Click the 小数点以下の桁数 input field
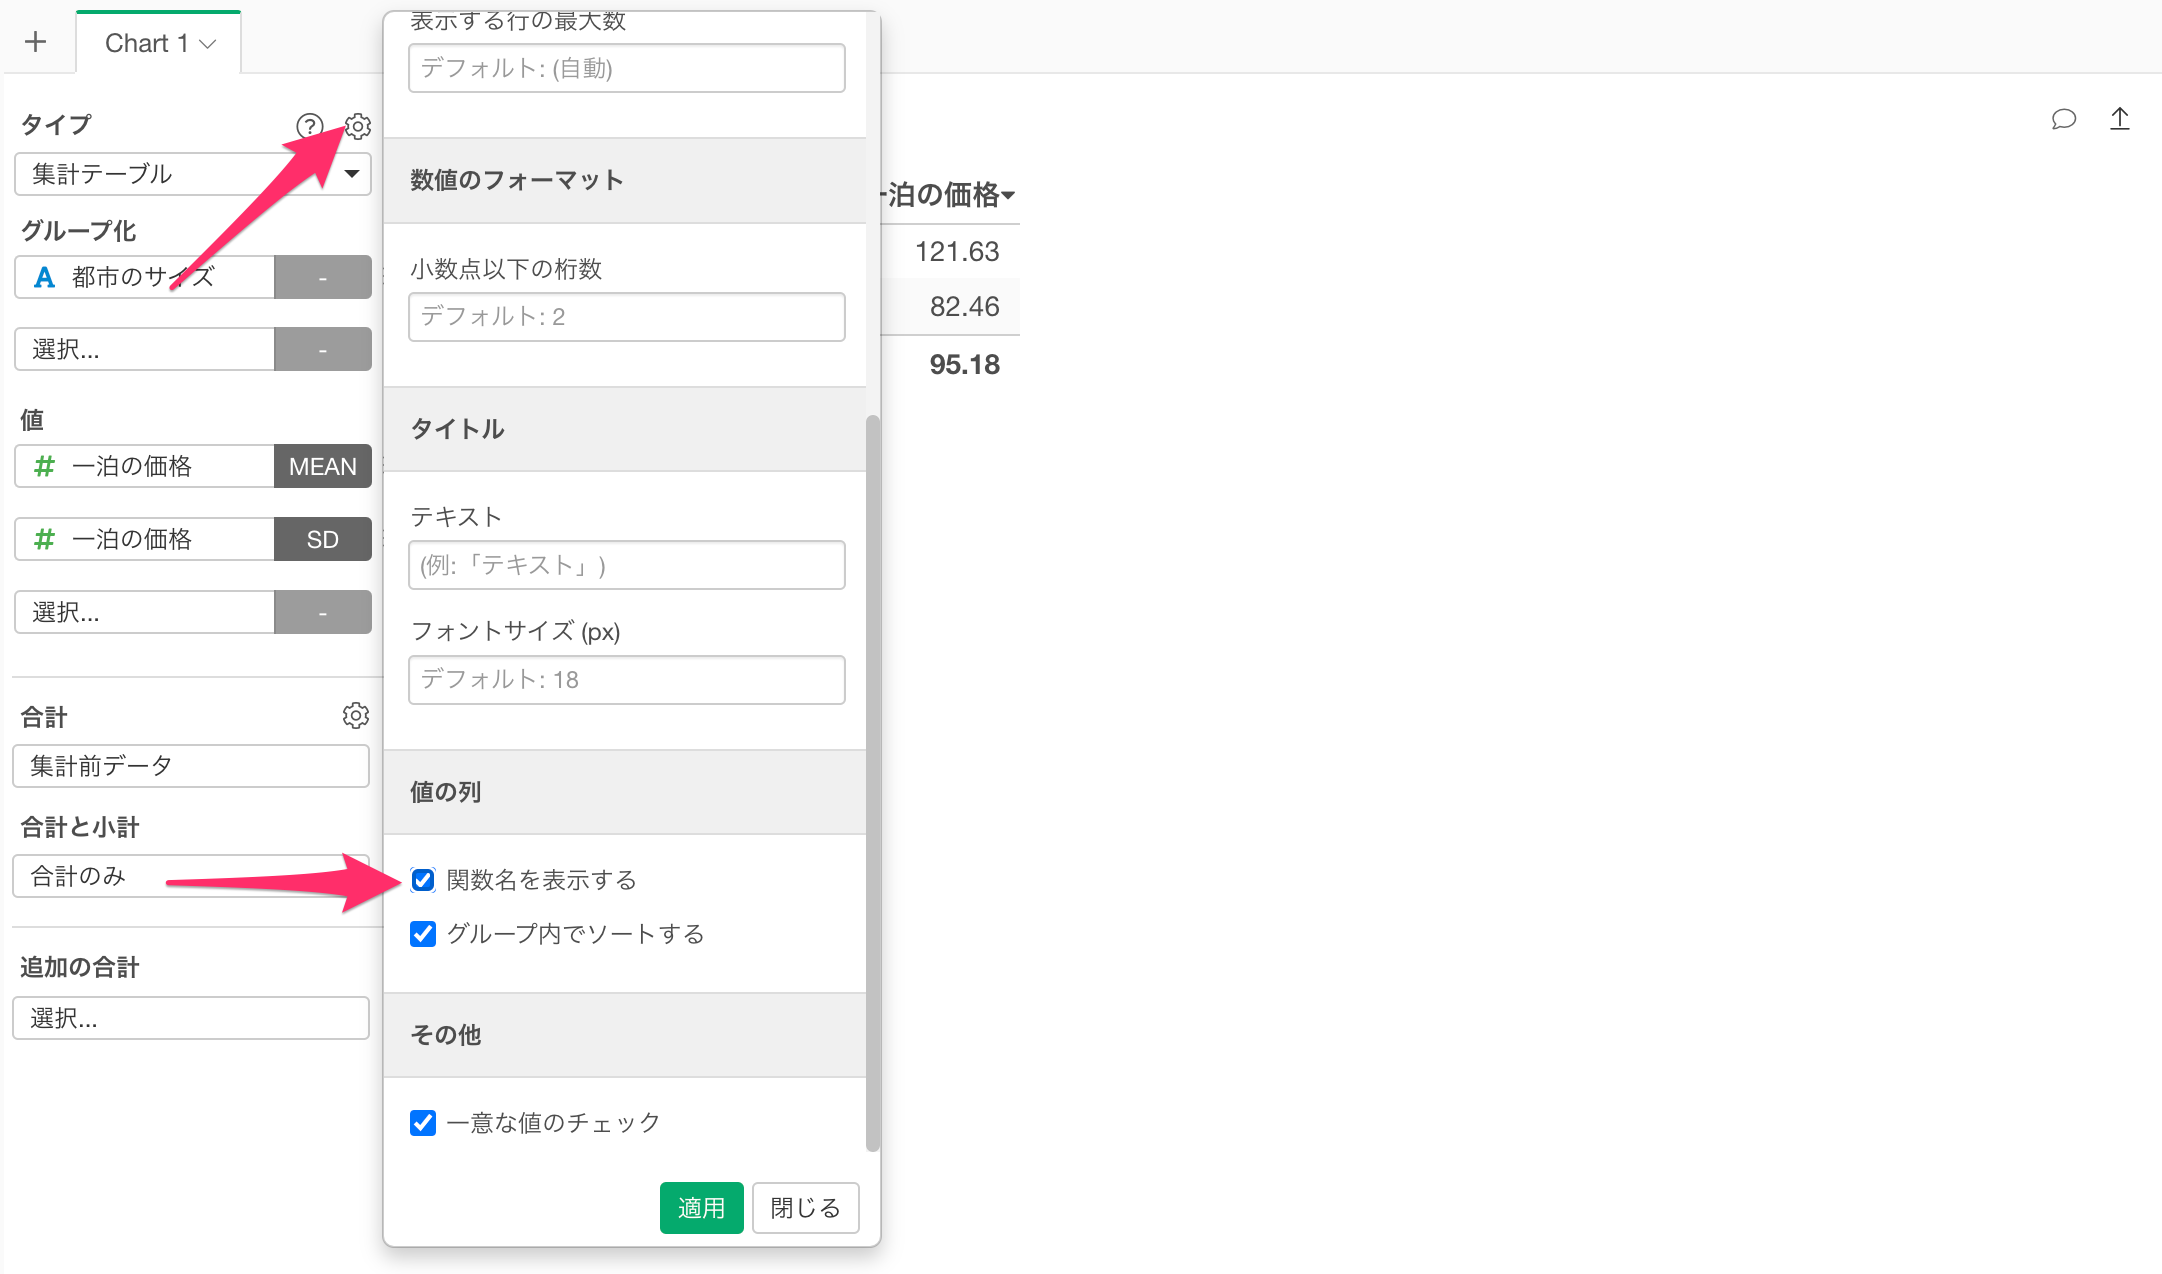 point(626,317)
